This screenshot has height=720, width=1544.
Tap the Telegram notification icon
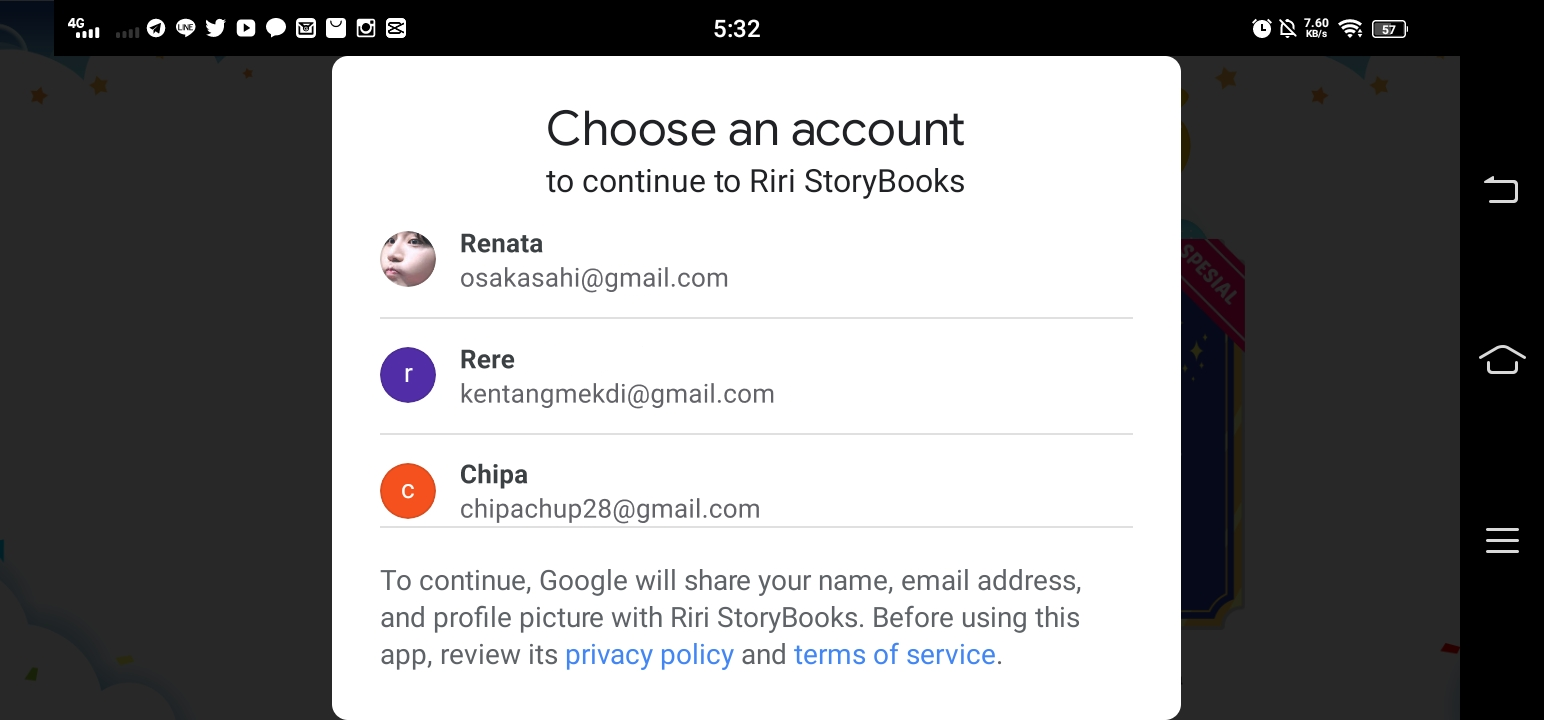tap(156, 28)
